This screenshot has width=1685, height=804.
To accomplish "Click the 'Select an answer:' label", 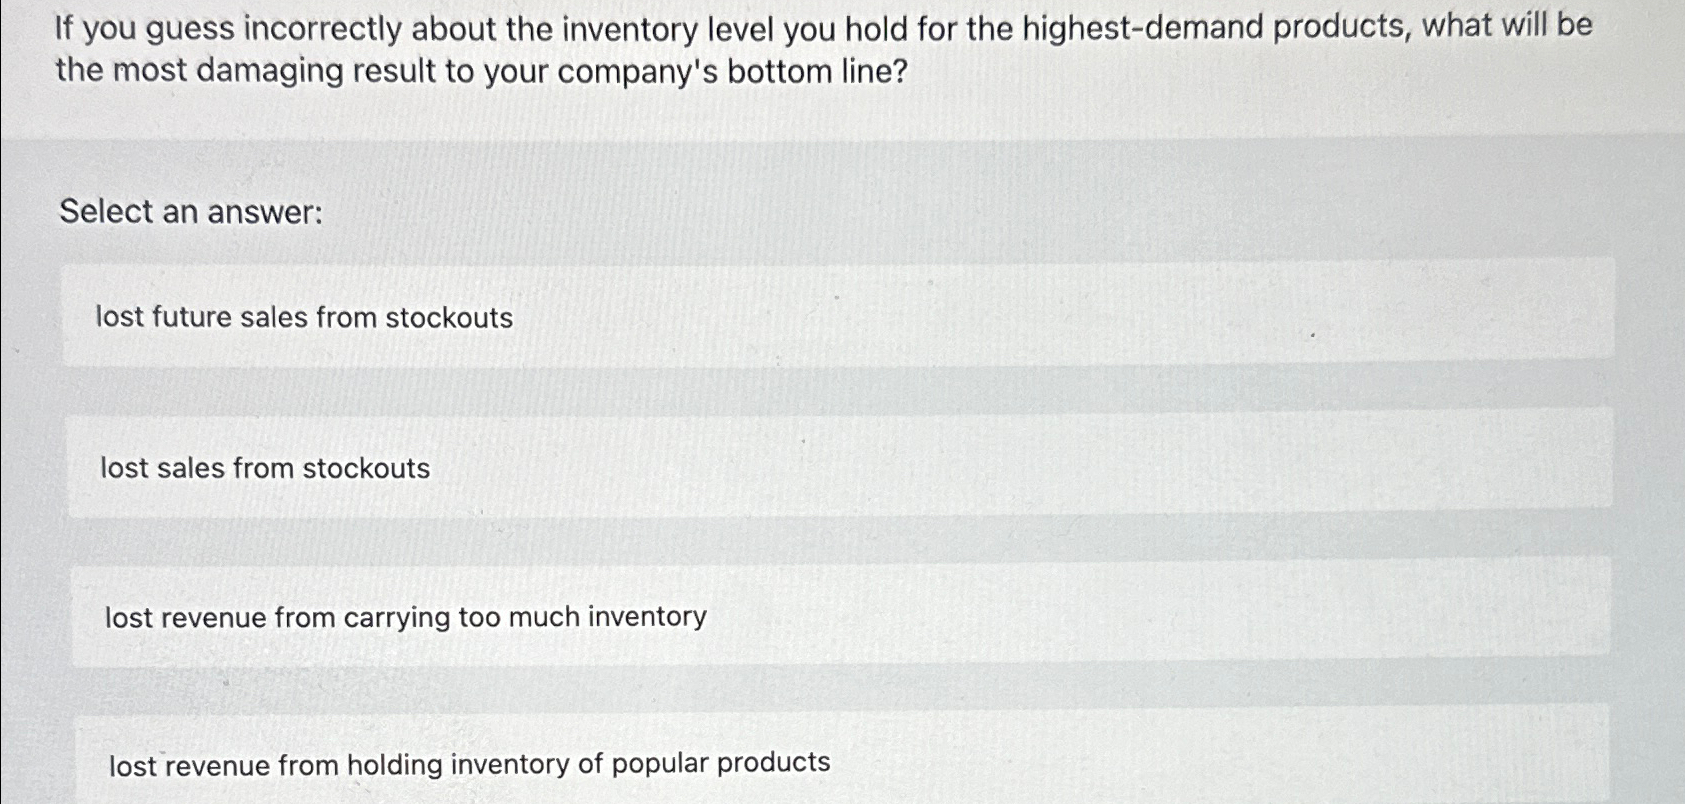I will coord(188,212).
